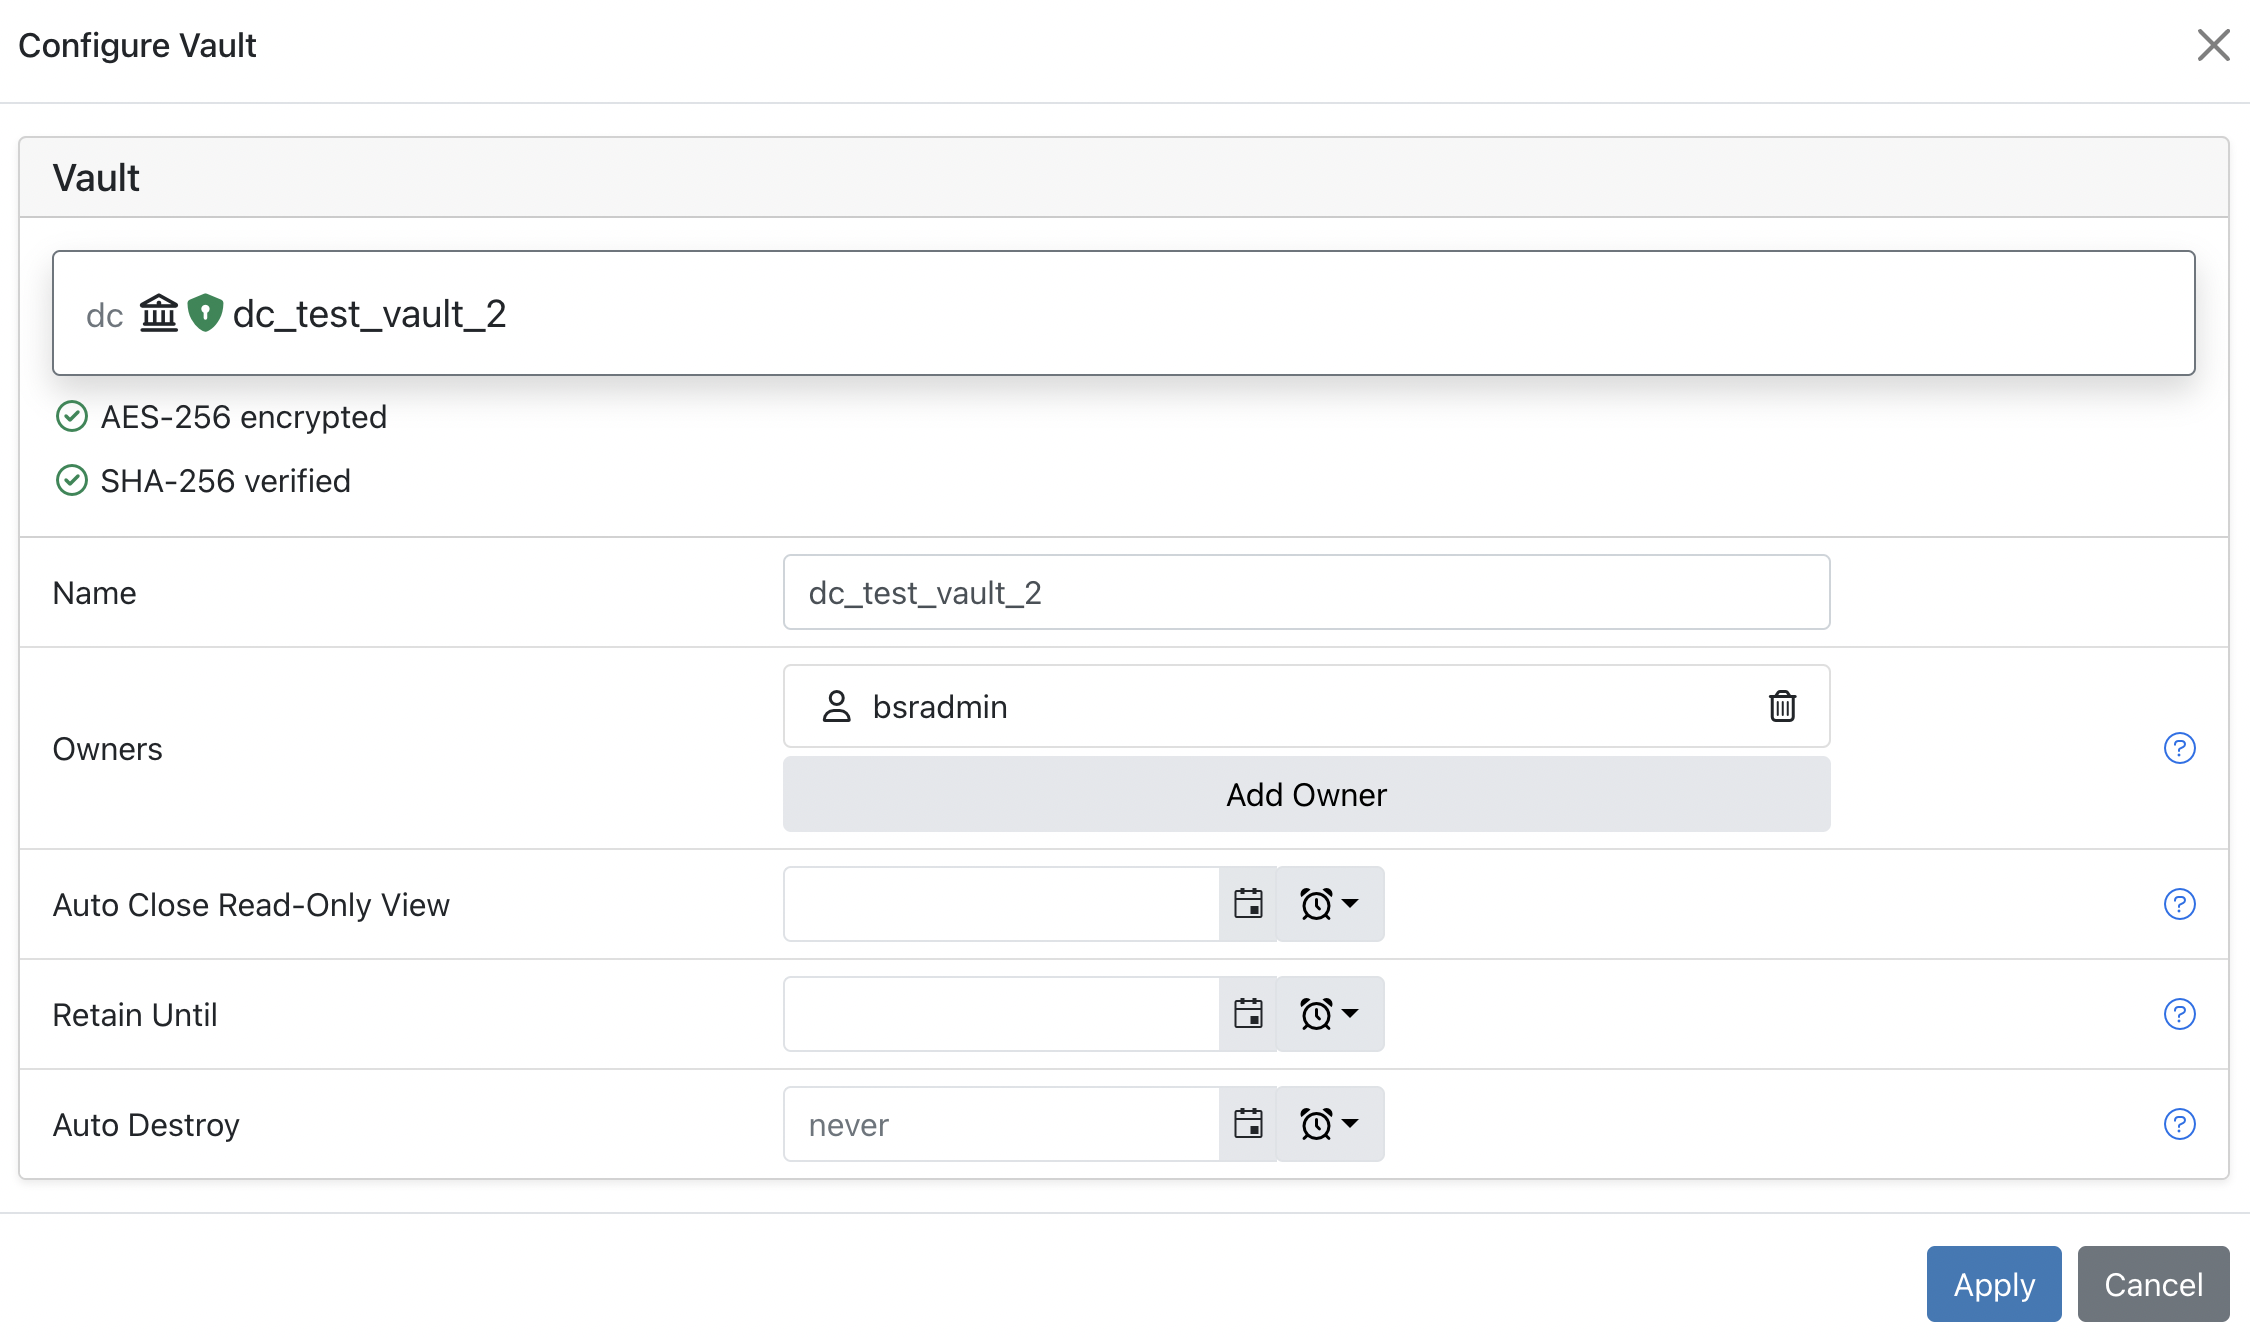Expand alarm clock dropdown for Retain Until

[1330, 1014]
